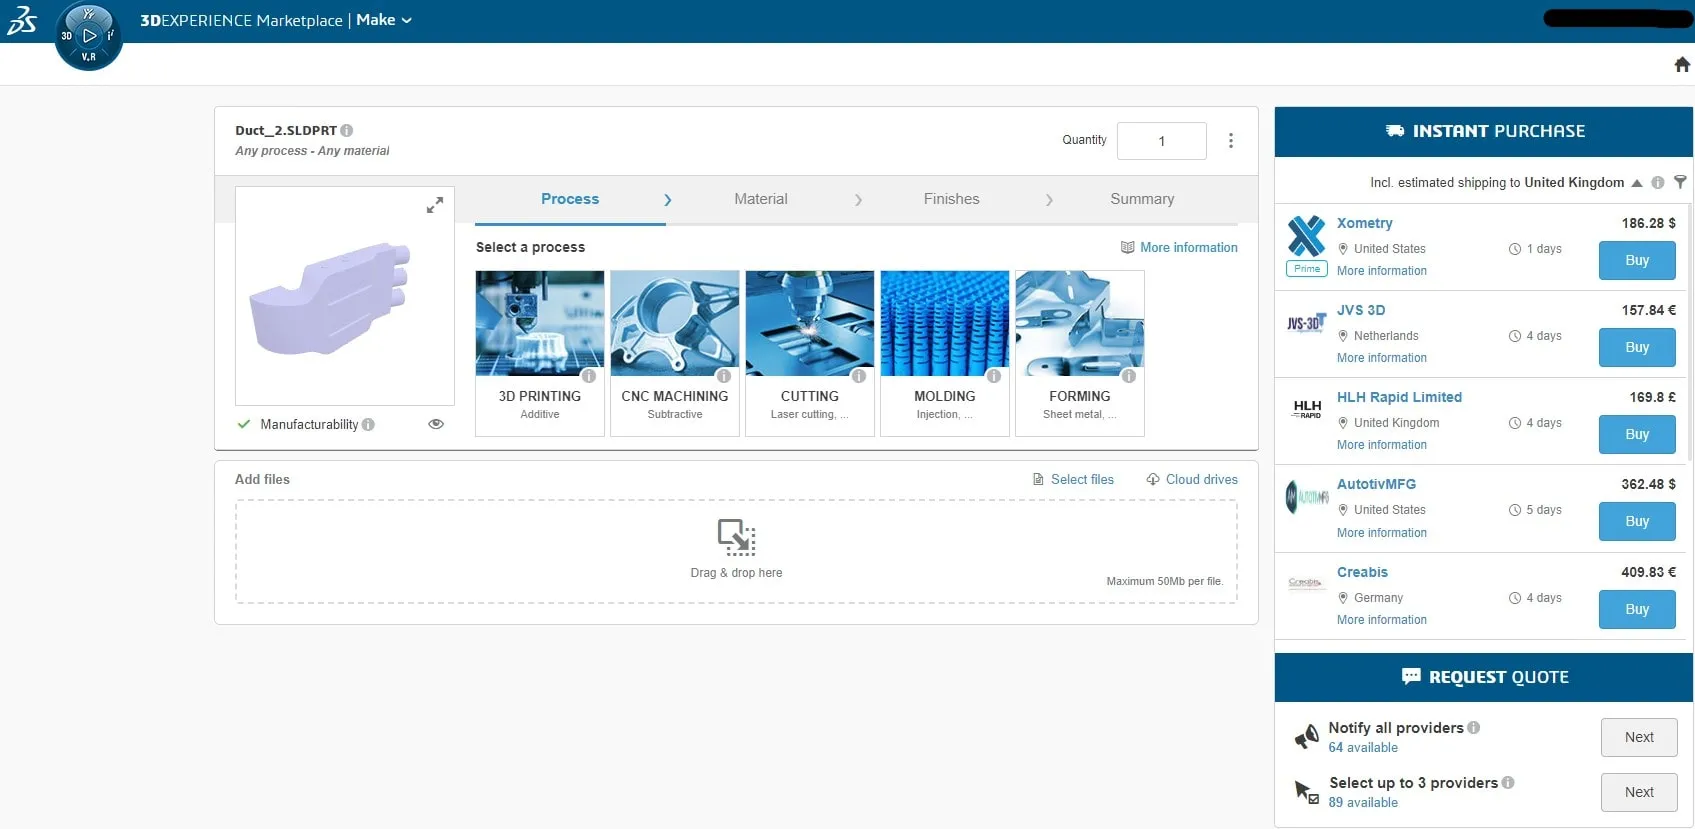Toggle the manufacturability eye visibility
The image size is (1695, 829).
(436, 424)
